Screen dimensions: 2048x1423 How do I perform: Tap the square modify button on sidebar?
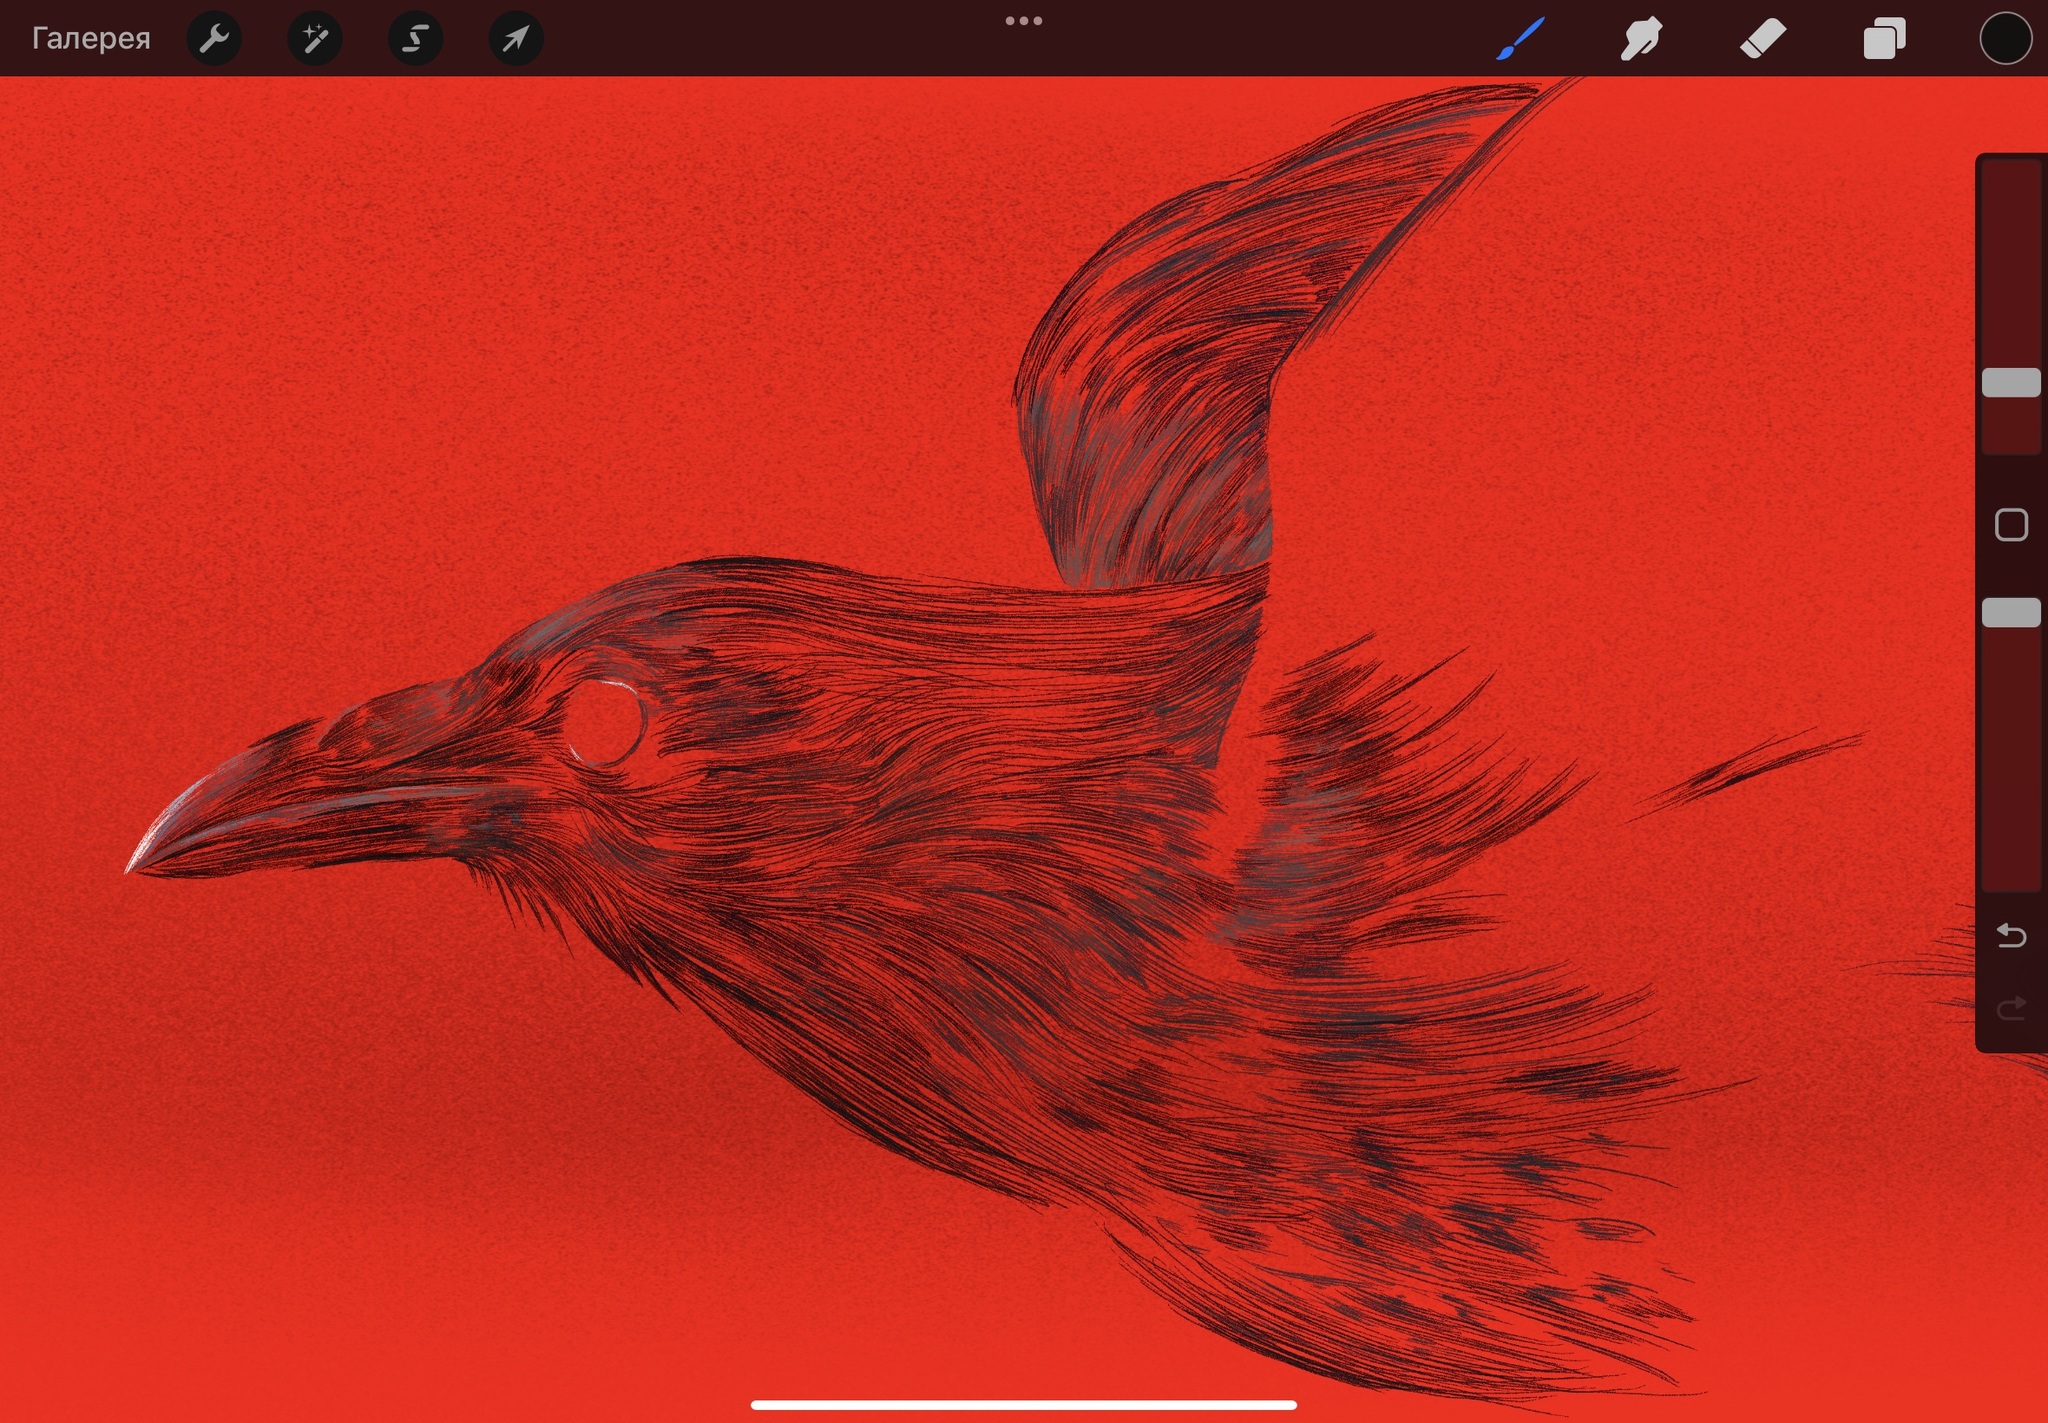2011,525
